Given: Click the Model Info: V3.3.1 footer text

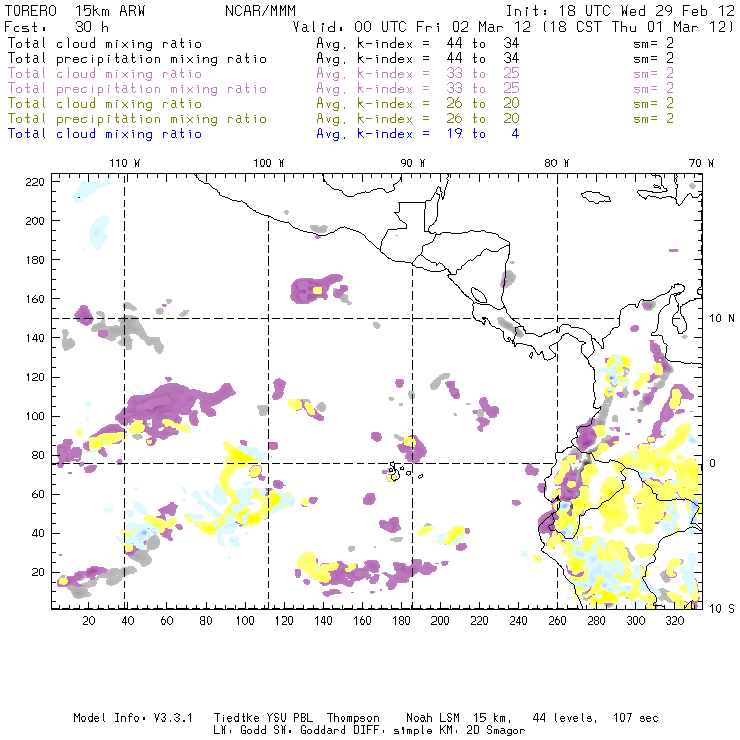Looking at the screenshot, I should click(123, 718).
